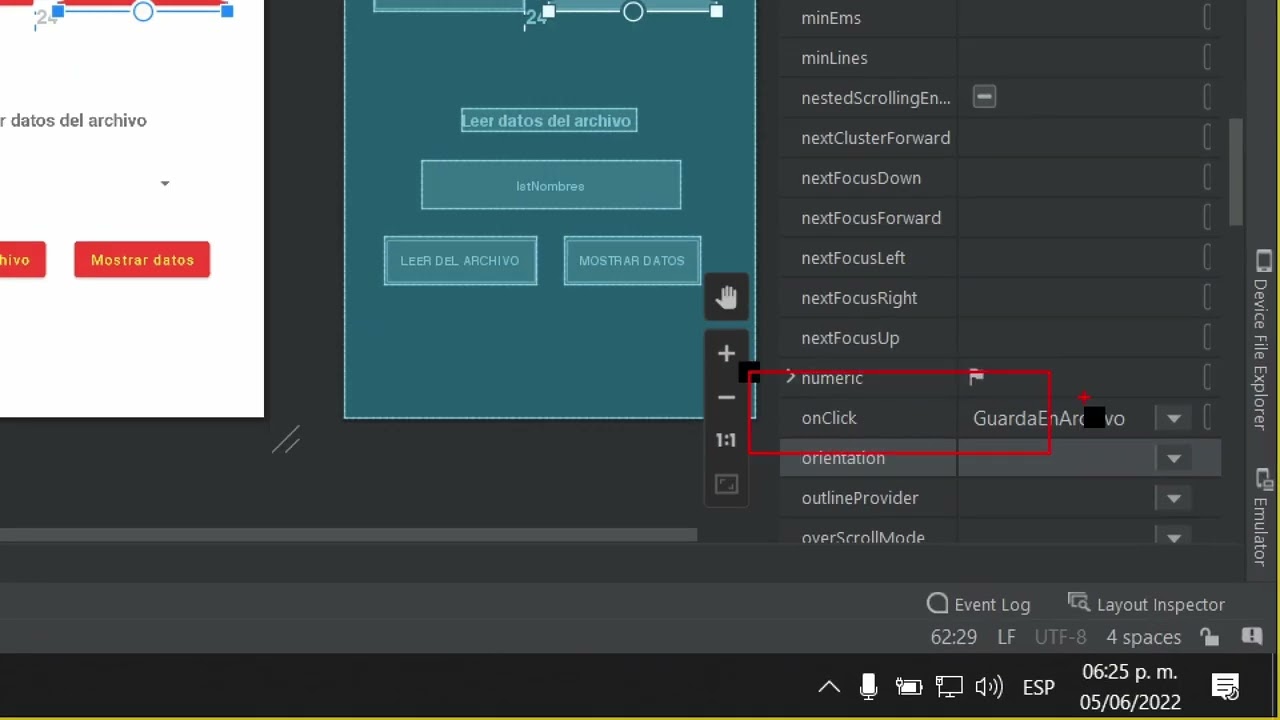Click the Zoom to Fit Screen icon

pos(726,484)
